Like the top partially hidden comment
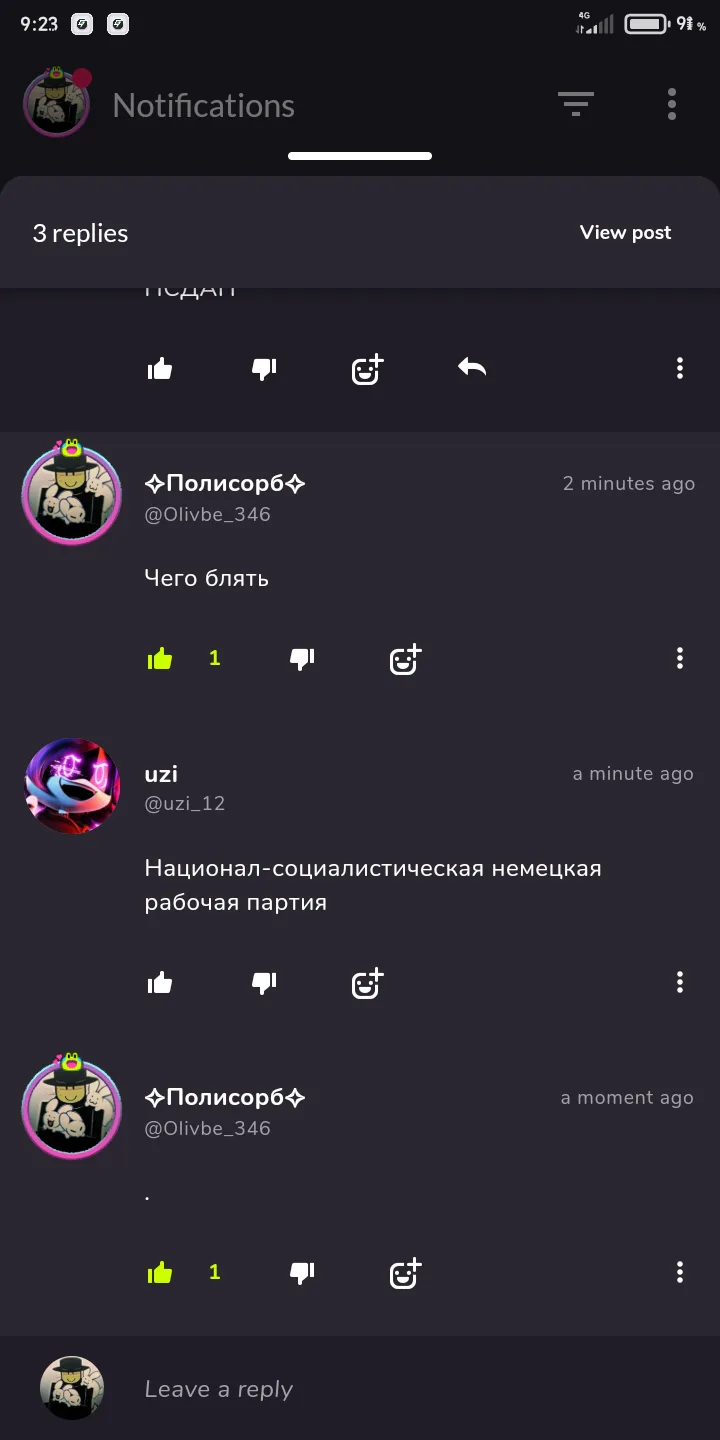 point(160,369)
